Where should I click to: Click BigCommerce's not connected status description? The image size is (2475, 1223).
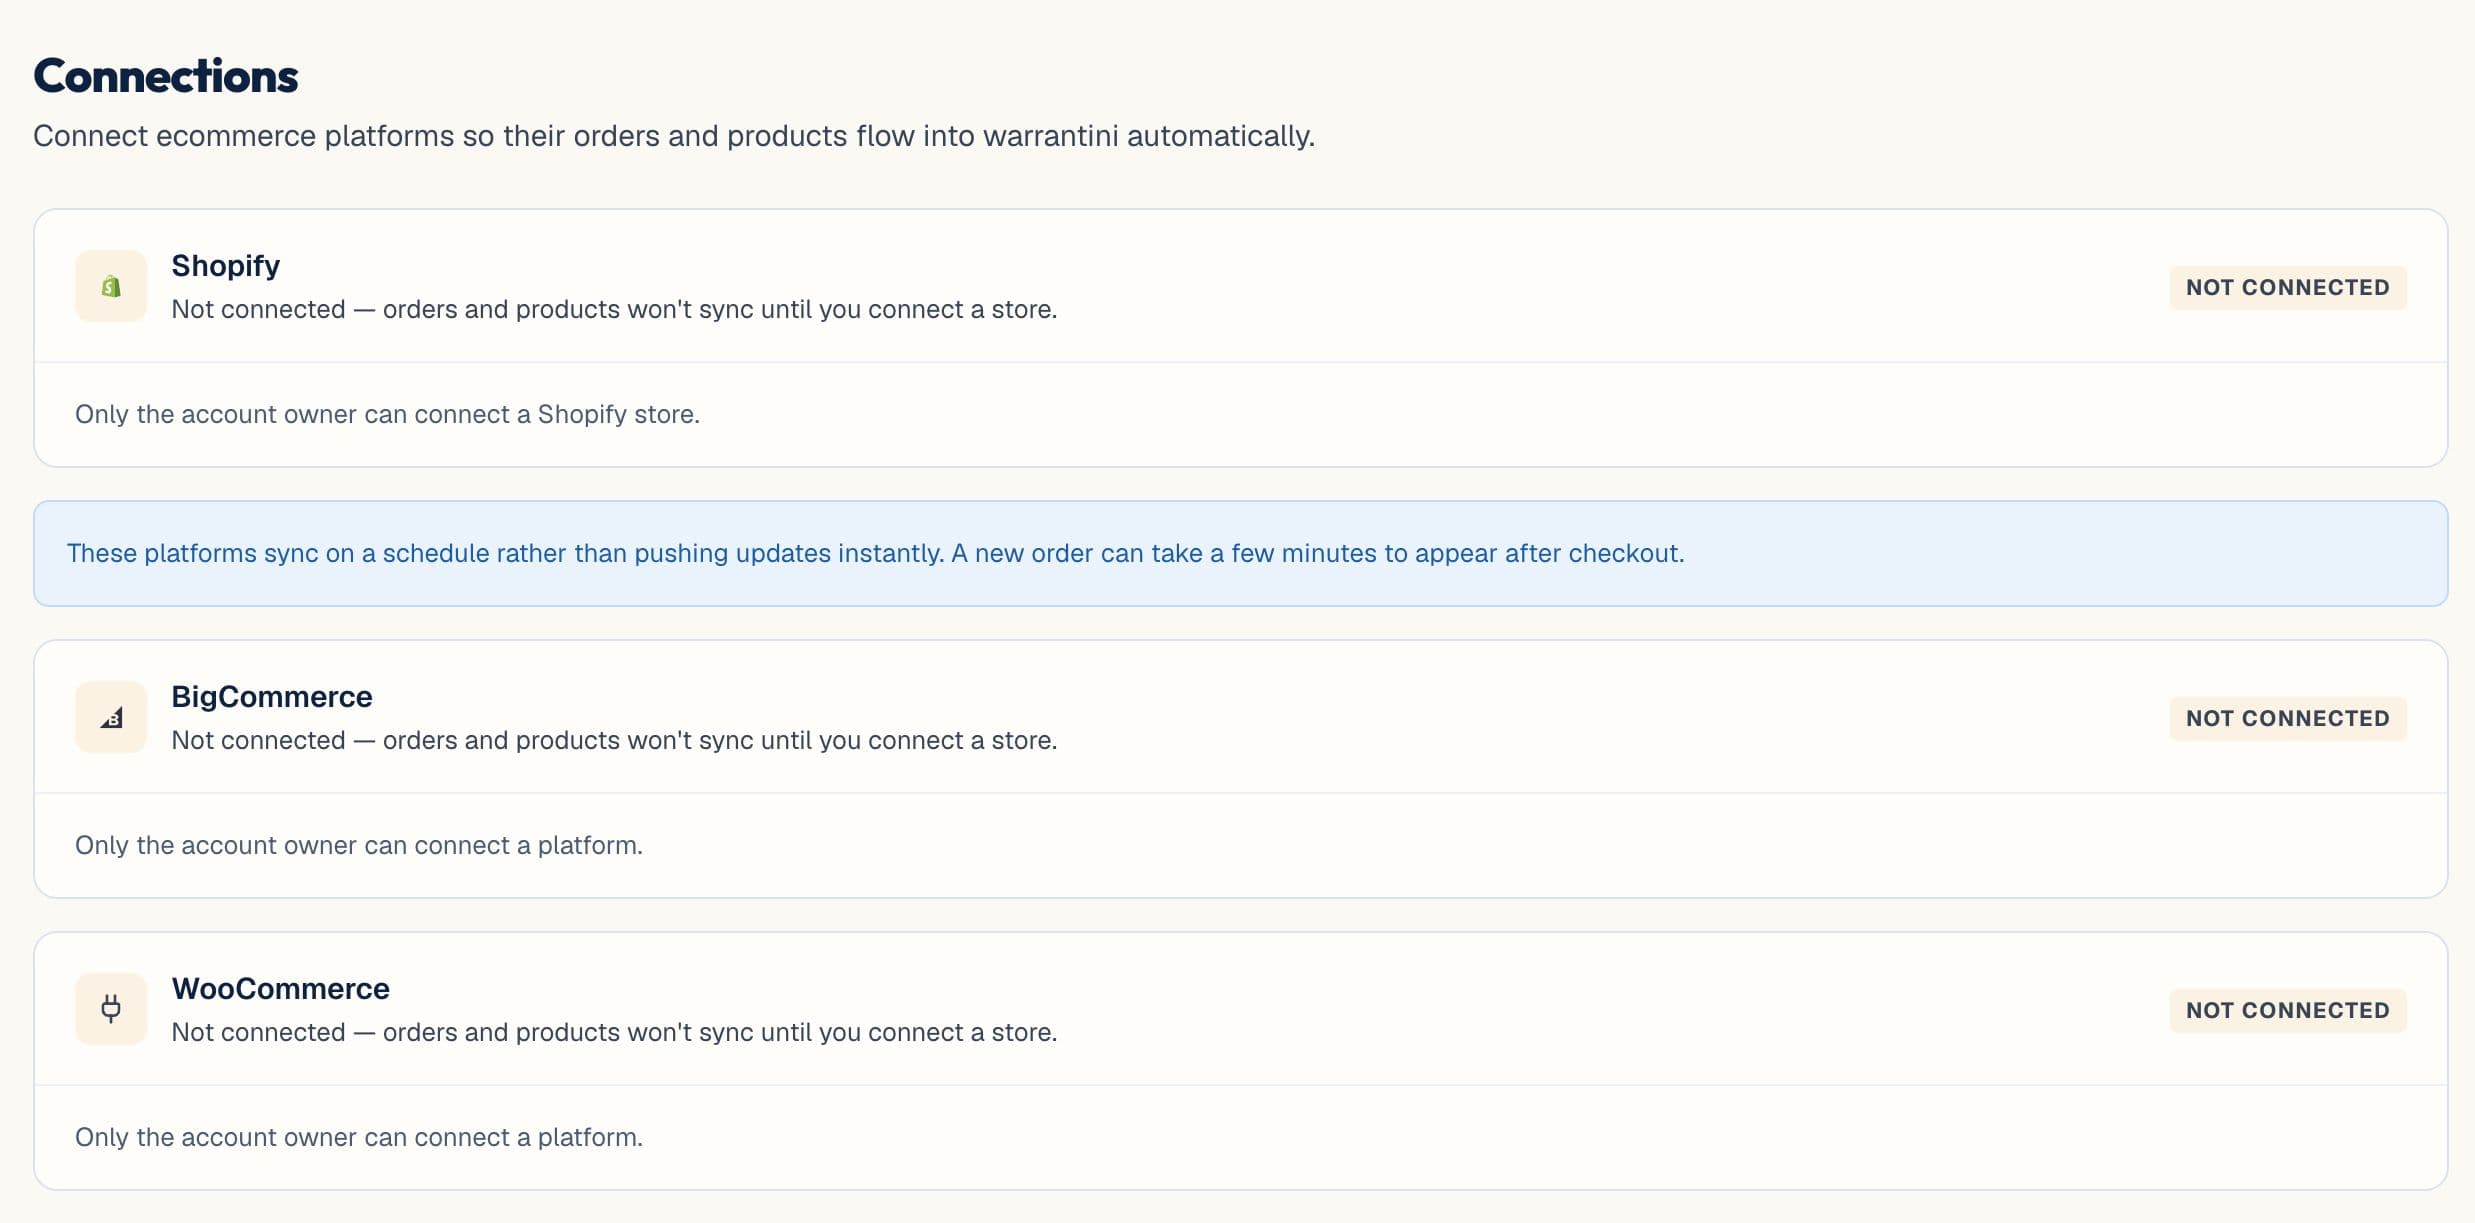(x=614, y=740)
